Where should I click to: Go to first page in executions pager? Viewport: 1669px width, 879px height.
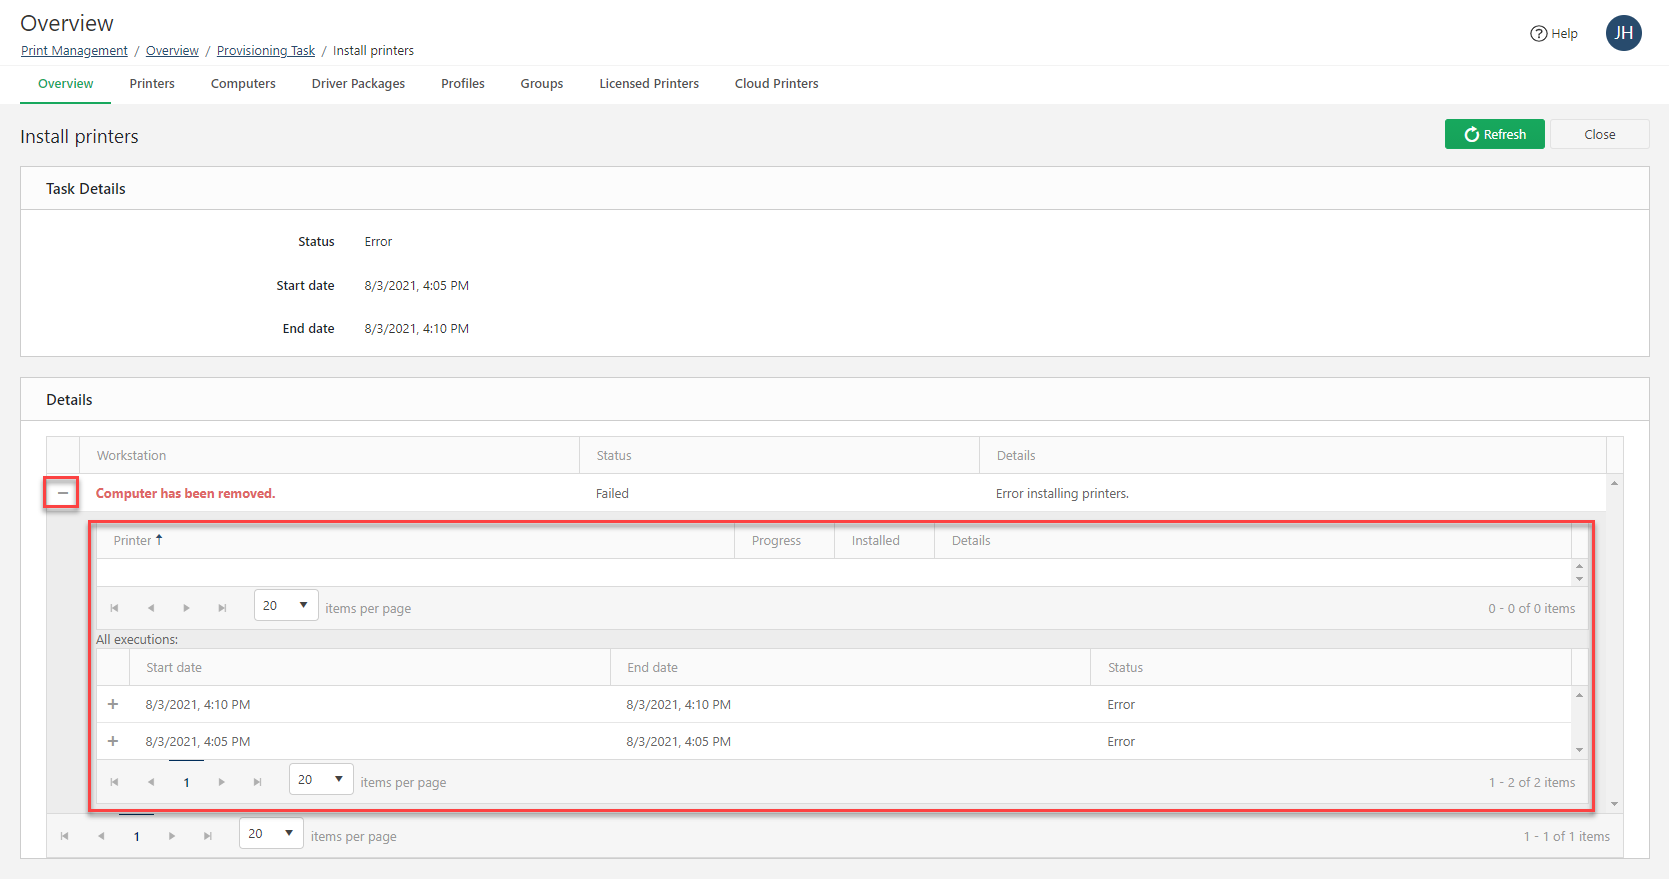click(x=115, y=782)
